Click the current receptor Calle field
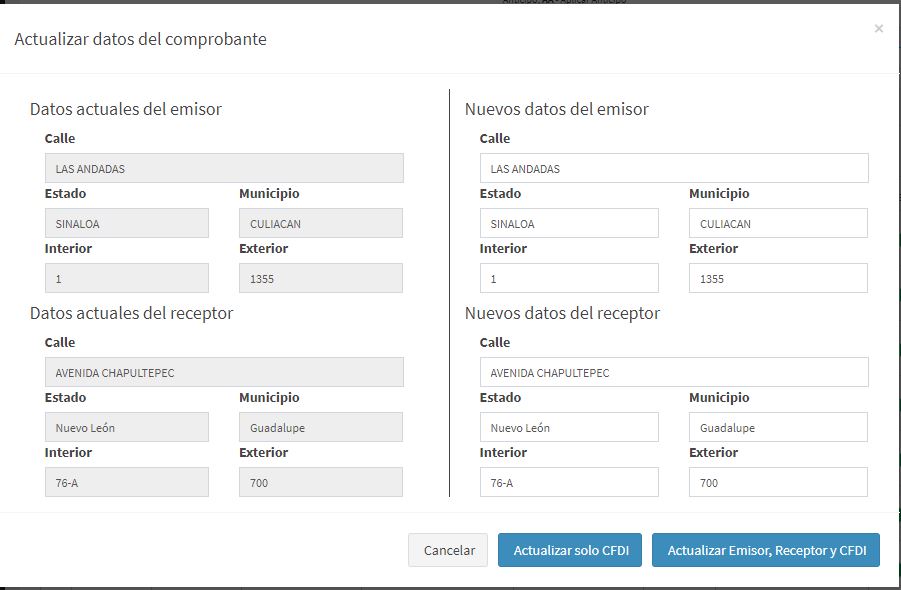 224,372
